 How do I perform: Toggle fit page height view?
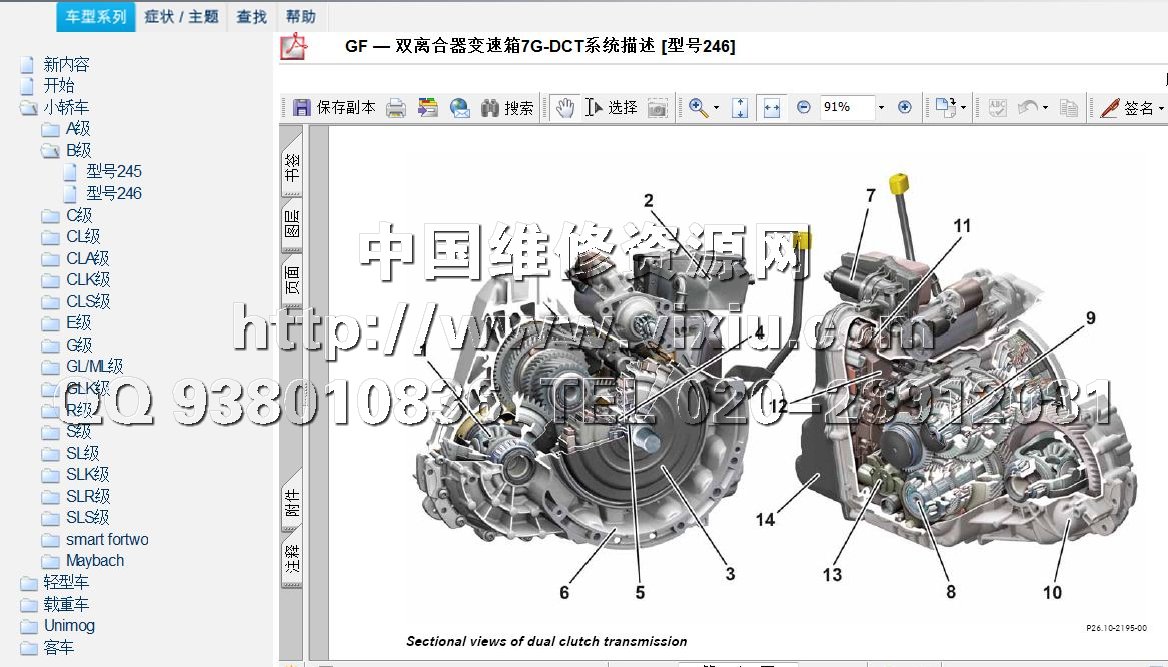740,108
